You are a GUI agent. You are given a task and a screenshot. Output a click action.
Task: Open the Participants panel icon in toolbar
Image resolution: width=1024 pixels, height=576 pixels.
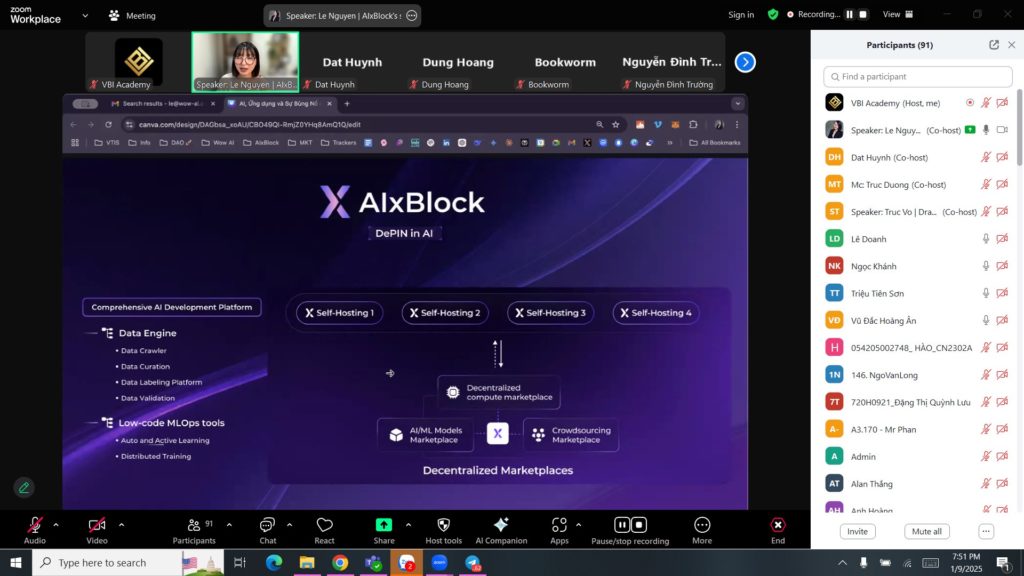pos(194,525)
